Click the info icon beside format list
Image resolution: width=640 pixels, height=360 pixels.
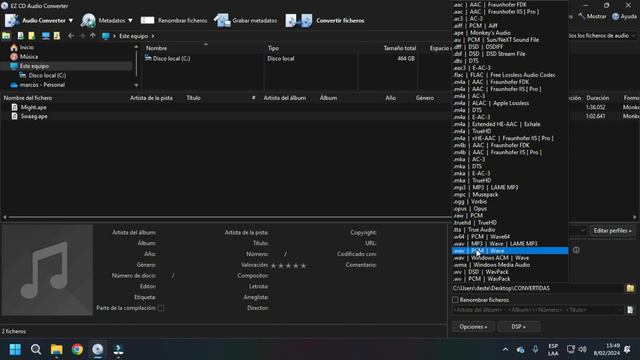point(576,250)
